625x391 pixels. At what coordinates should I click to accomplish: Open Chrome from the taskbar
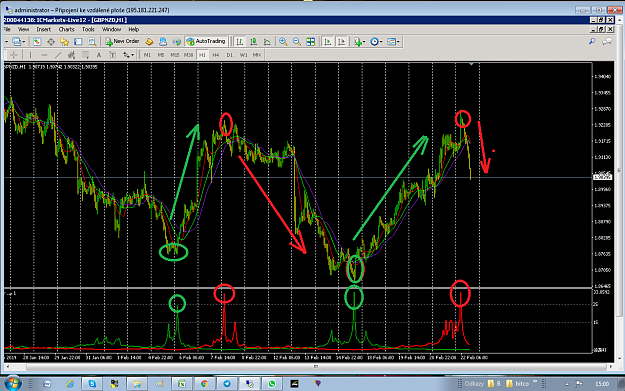point(204,383)
